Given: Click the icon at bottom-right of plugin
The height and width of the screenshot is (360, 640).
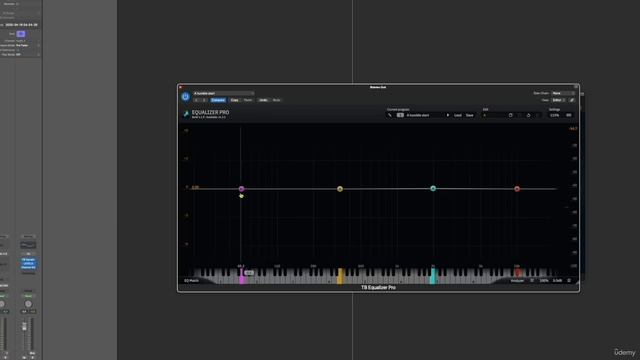Looking at the screenshot, I should (569, 281).
